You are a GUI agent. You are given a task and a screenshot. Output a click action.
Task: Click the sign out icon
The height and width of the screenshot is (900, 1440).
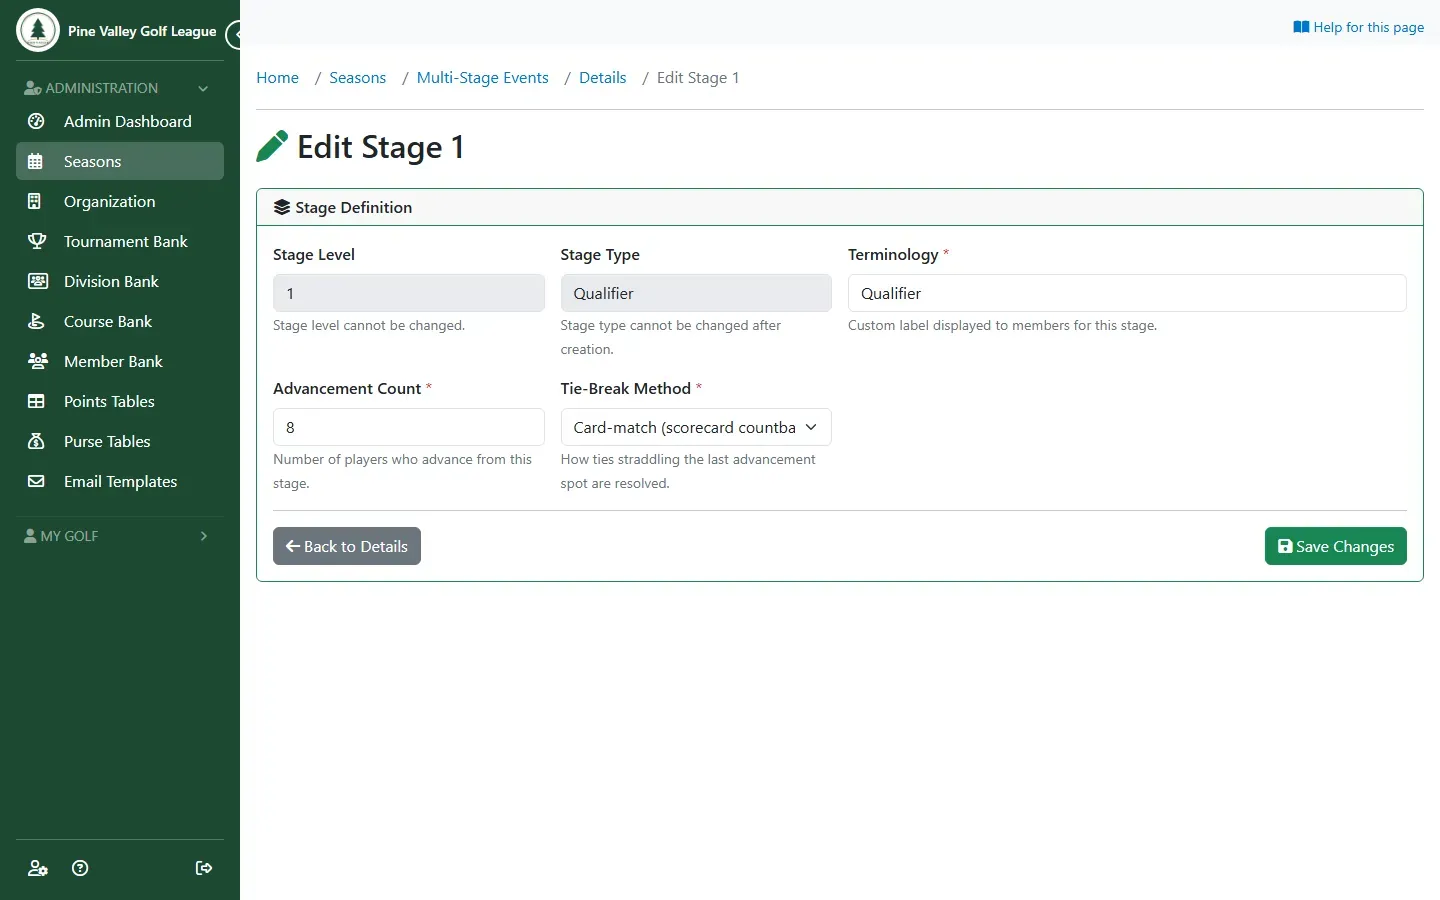[x=204, y=868]
